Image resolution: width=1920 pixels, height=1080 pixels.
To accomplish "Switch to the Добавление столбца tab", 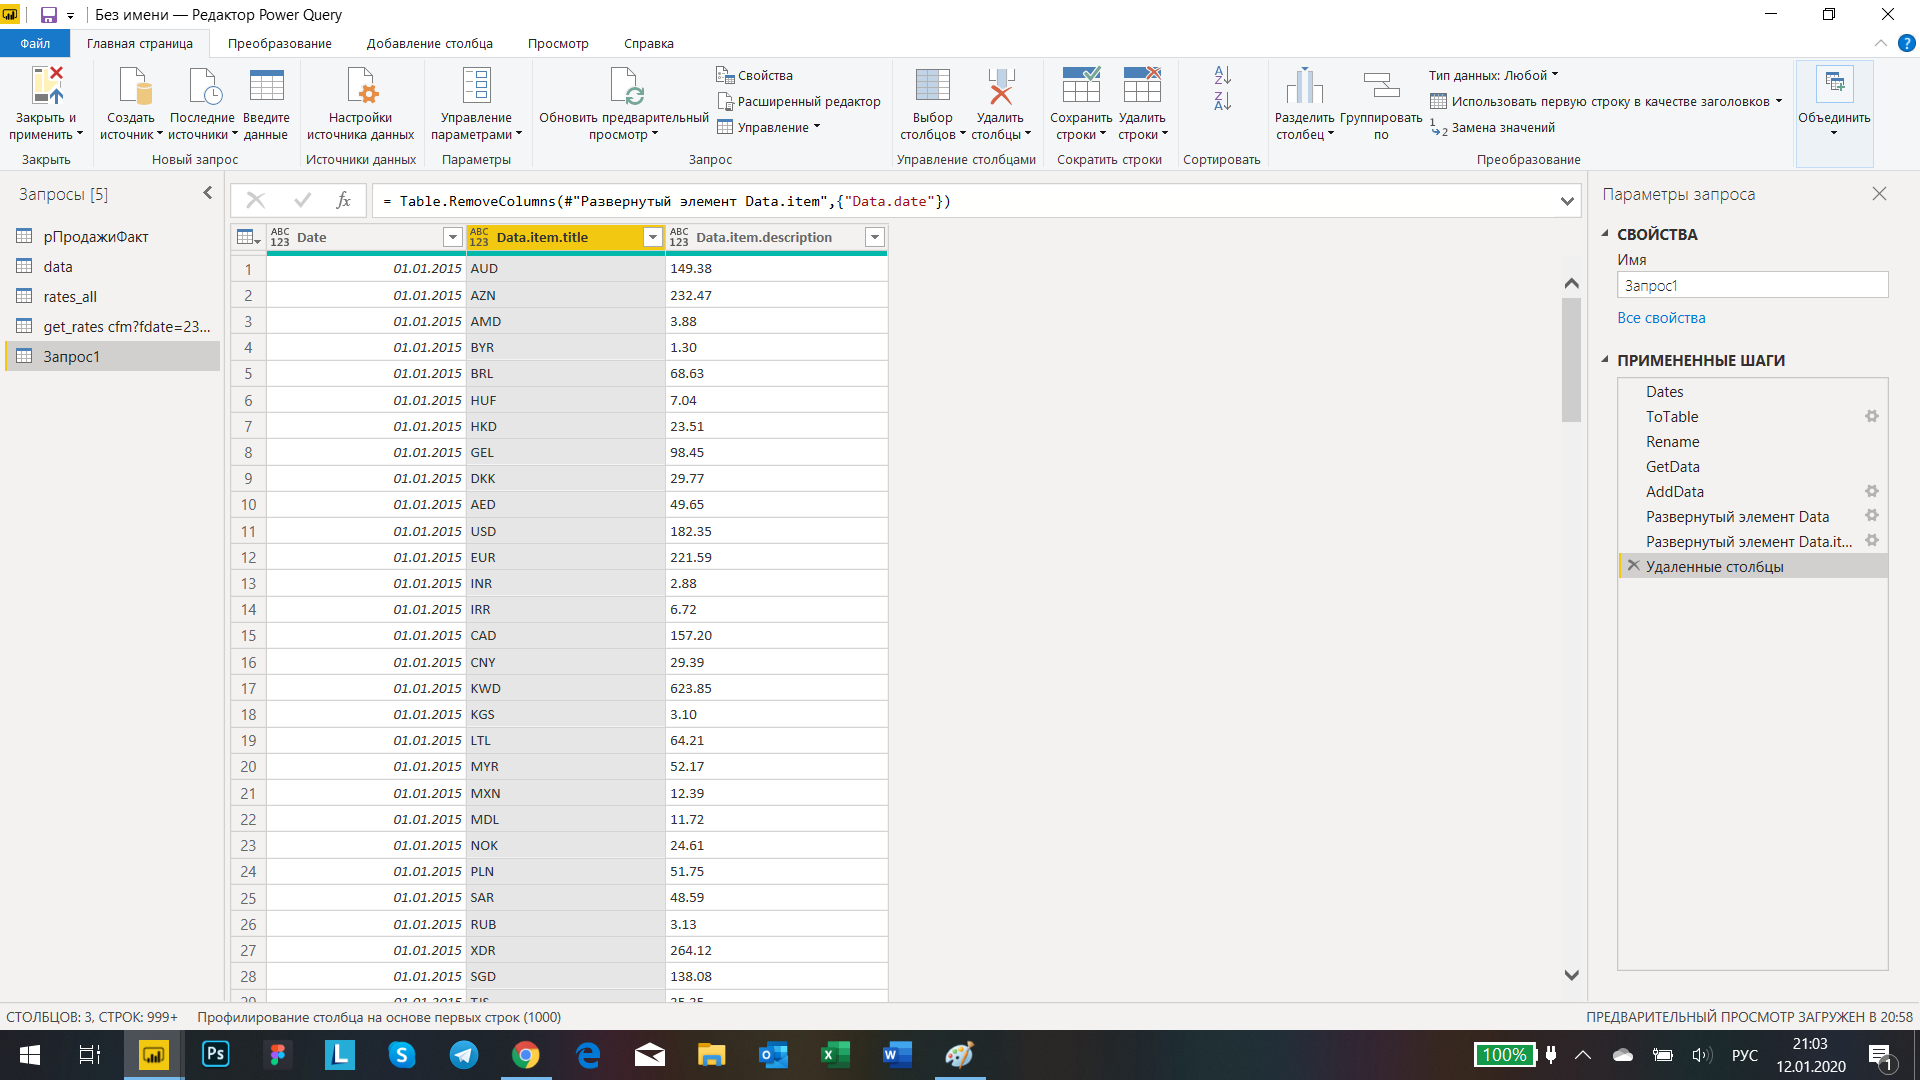I will click(429, 43).
